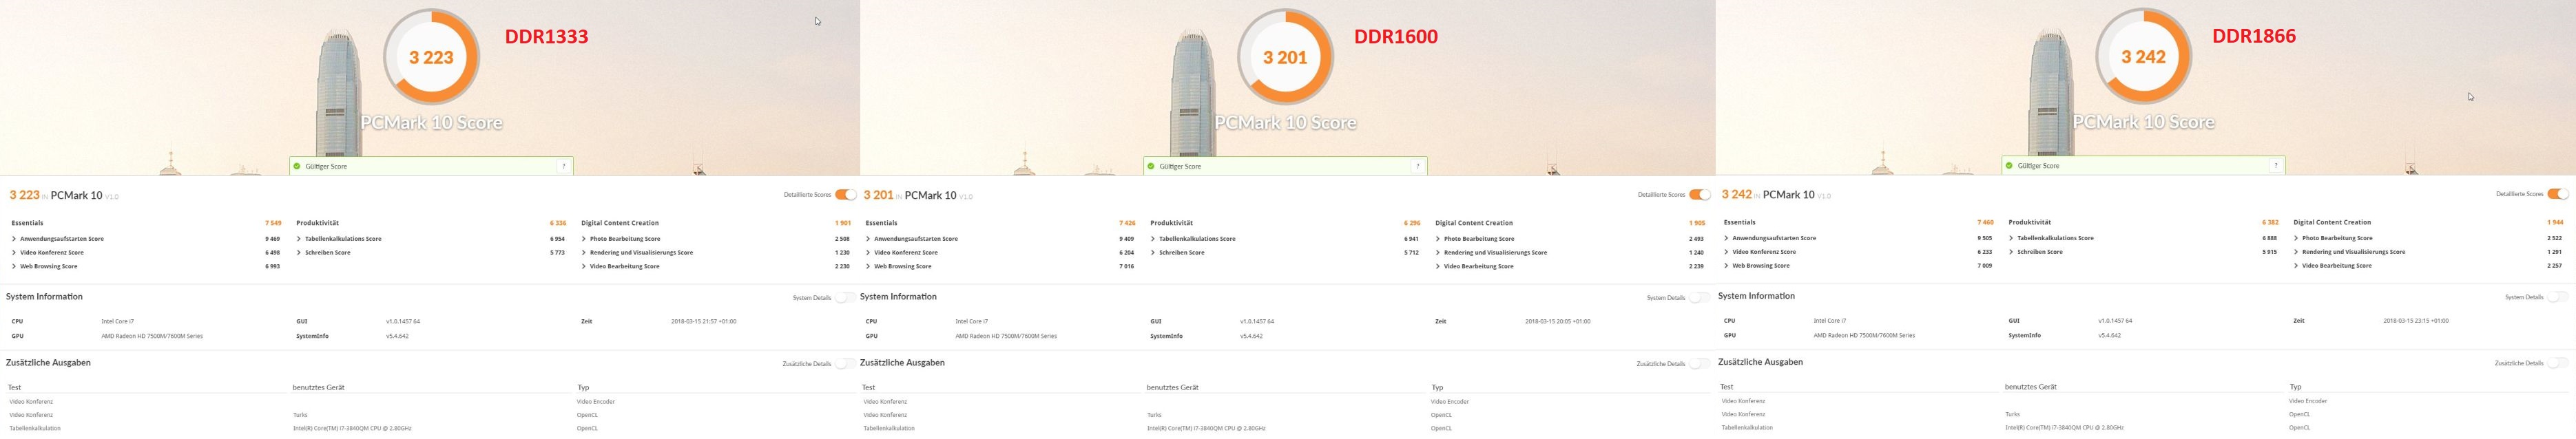Image resolution: width=2576 pixels, height=439 pixels.
Task: Expand Photo Bearbeitung Score with value 2 493
Action: click(1438, 239)
